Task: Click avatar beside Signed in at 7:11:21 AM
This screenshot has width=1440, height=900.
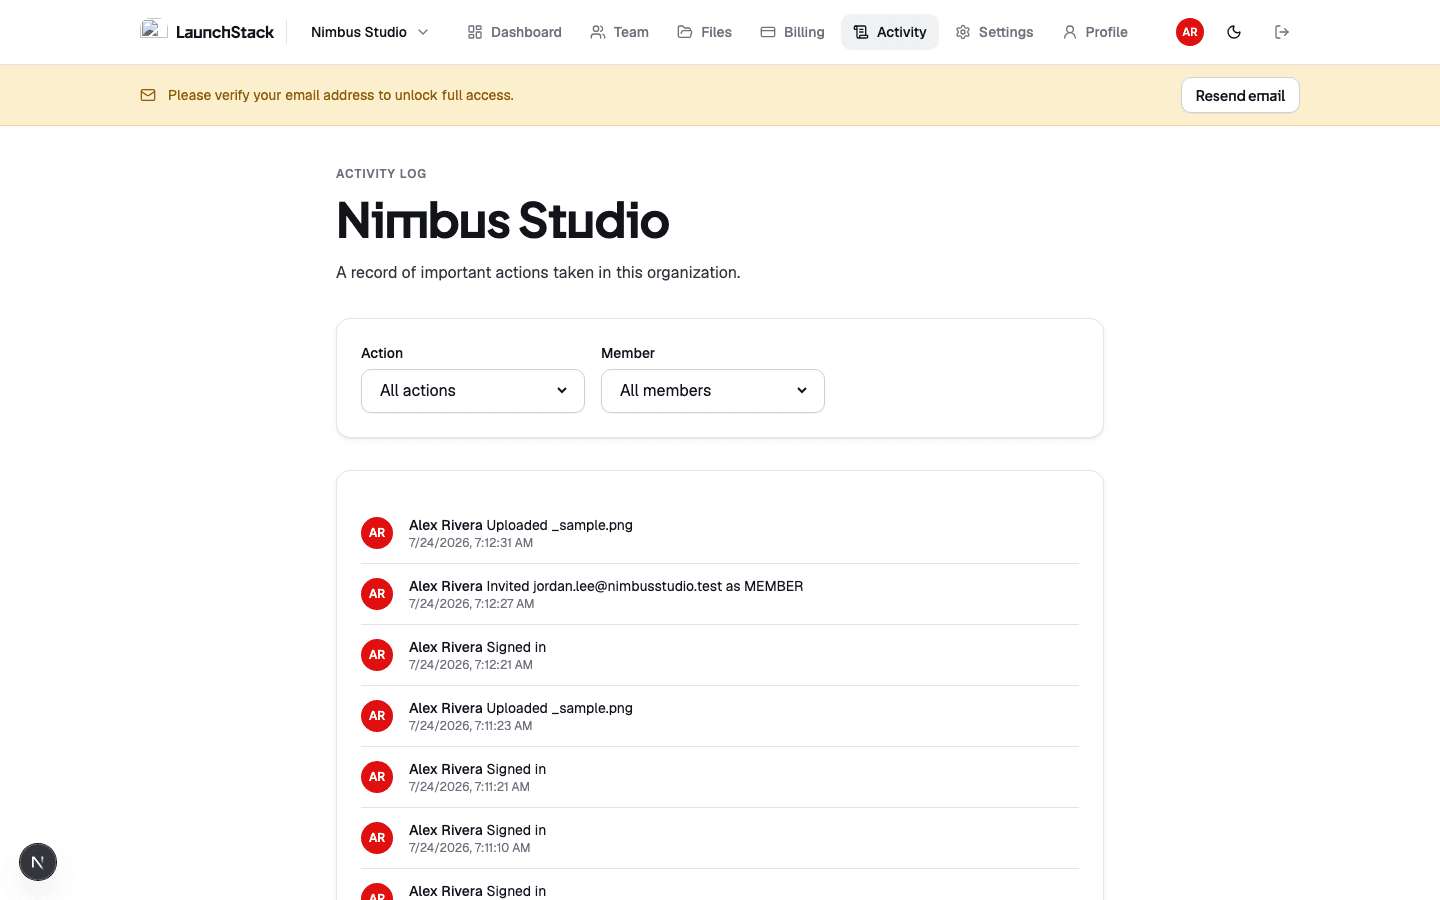Action: [x=377, y=777]
